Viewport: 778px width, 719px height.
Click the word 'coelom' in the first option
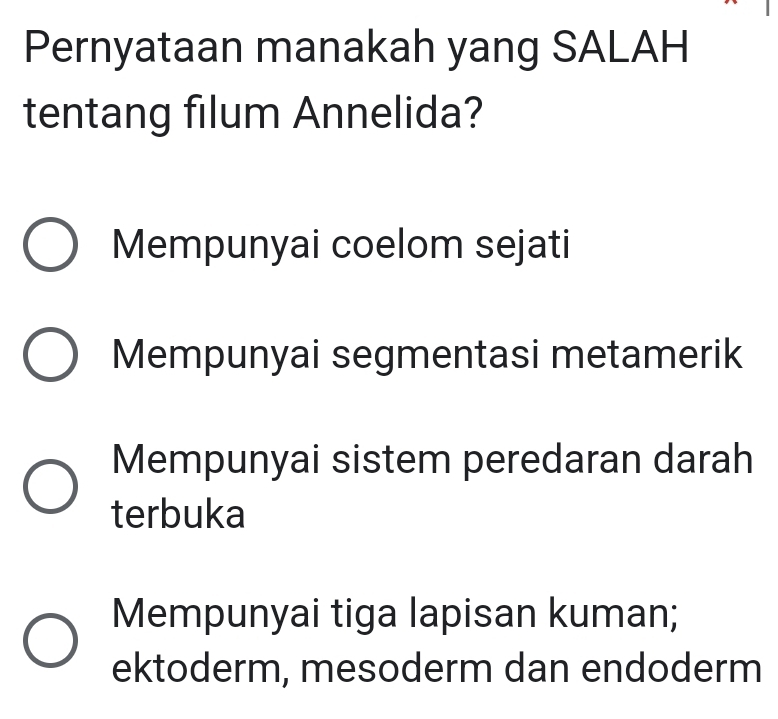[x=397, y=244]
